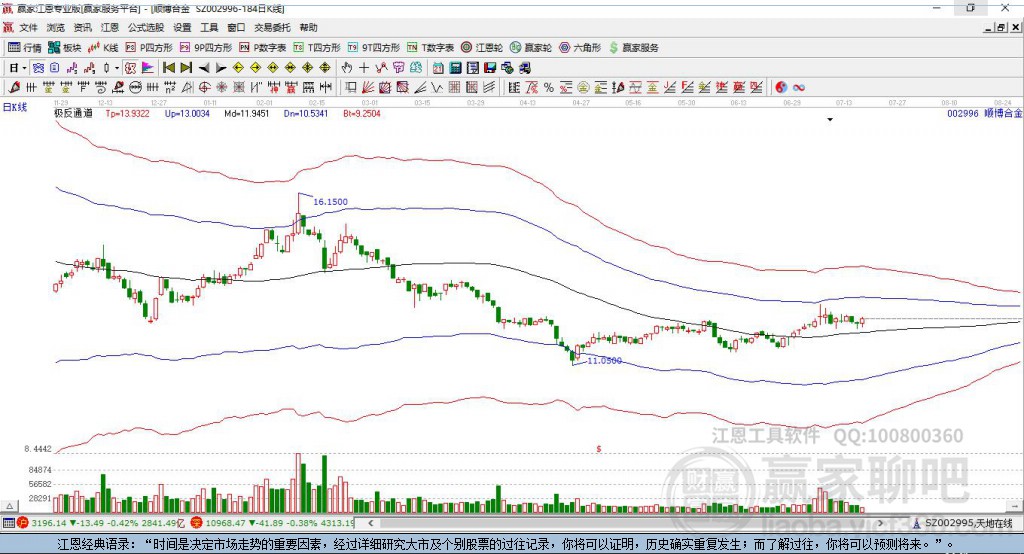The width and height of the screenshot is (1024, 554).
Task: Expand the candlestick style dropdown arrow
Action: tap(117, 68)
